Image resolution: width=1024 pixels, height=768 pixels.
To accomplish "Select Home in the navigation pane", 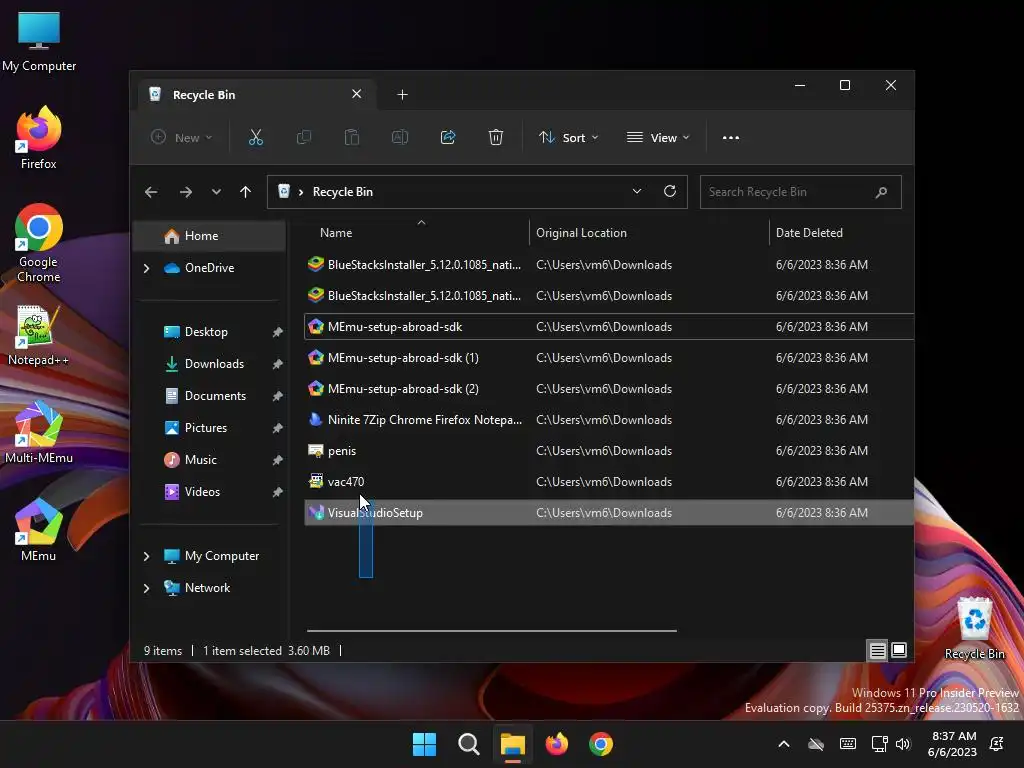I will 209,236.
